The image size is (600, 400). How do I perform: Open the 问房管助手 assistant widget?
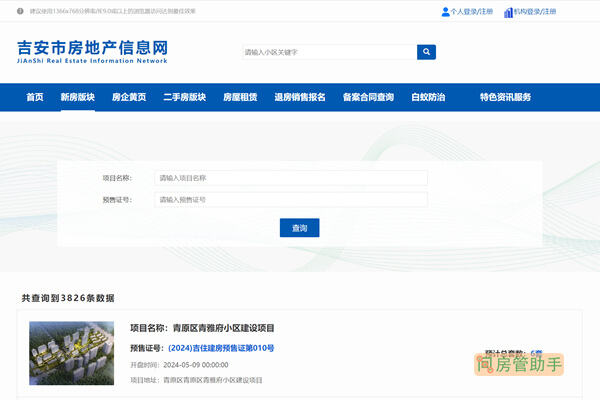[x=519, y=364]
